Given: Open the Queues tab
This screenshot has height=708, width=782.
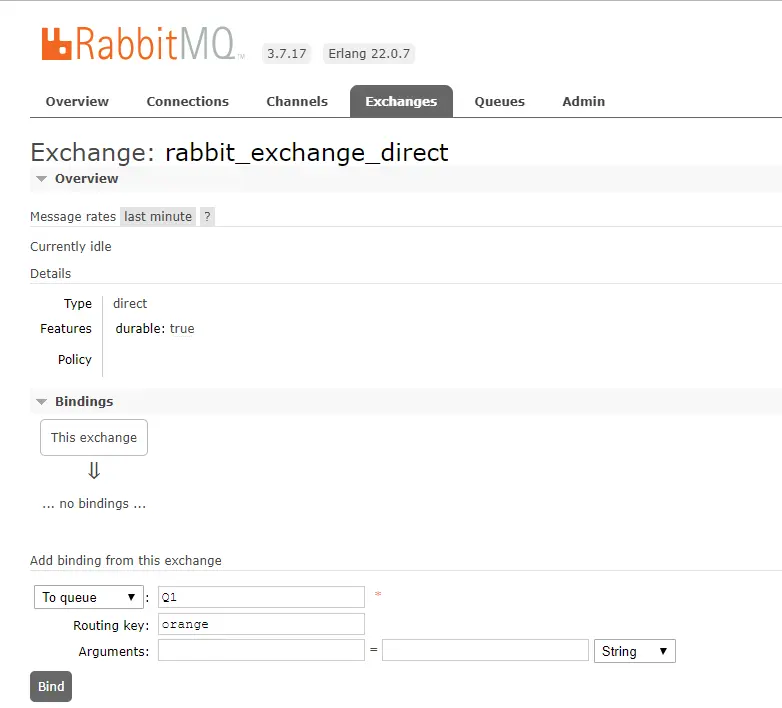Looking at the screenshot, I should 500,102.
